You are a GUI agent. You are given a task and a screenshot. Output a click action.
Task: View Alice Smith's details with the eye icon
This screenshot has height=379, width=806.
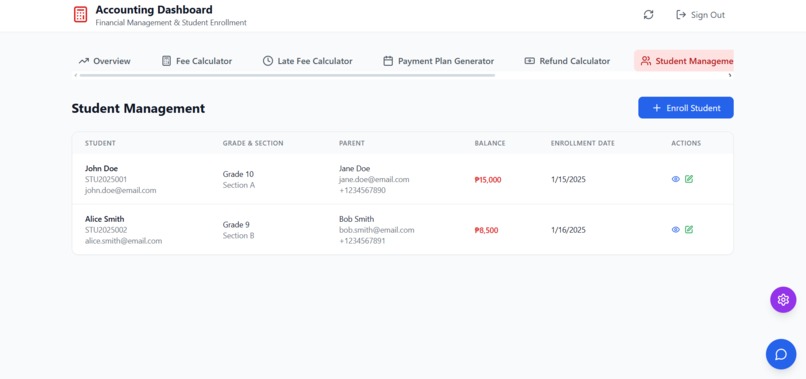click(675, 229)
